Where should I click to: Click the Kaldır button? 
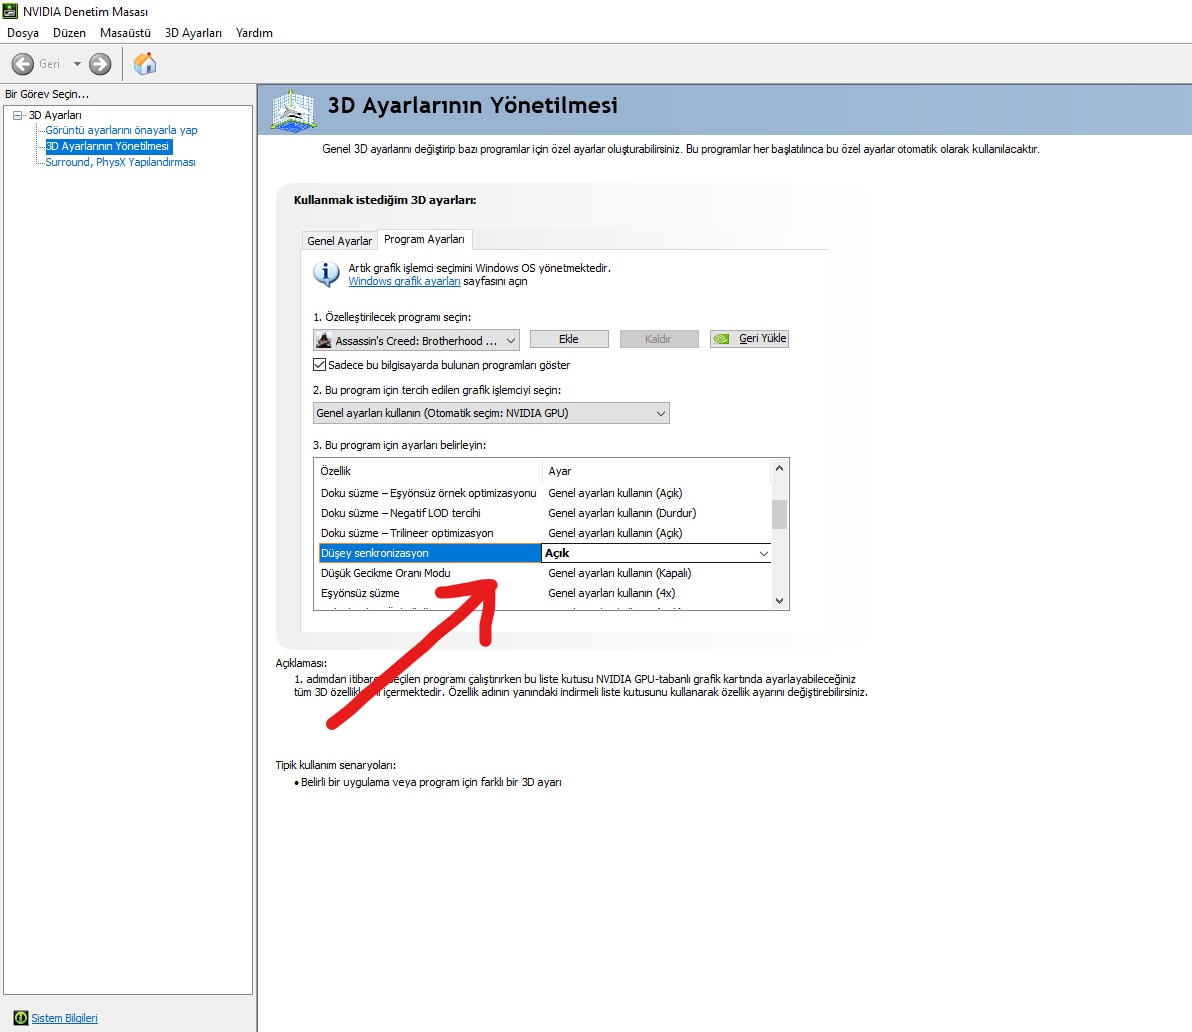658,339
